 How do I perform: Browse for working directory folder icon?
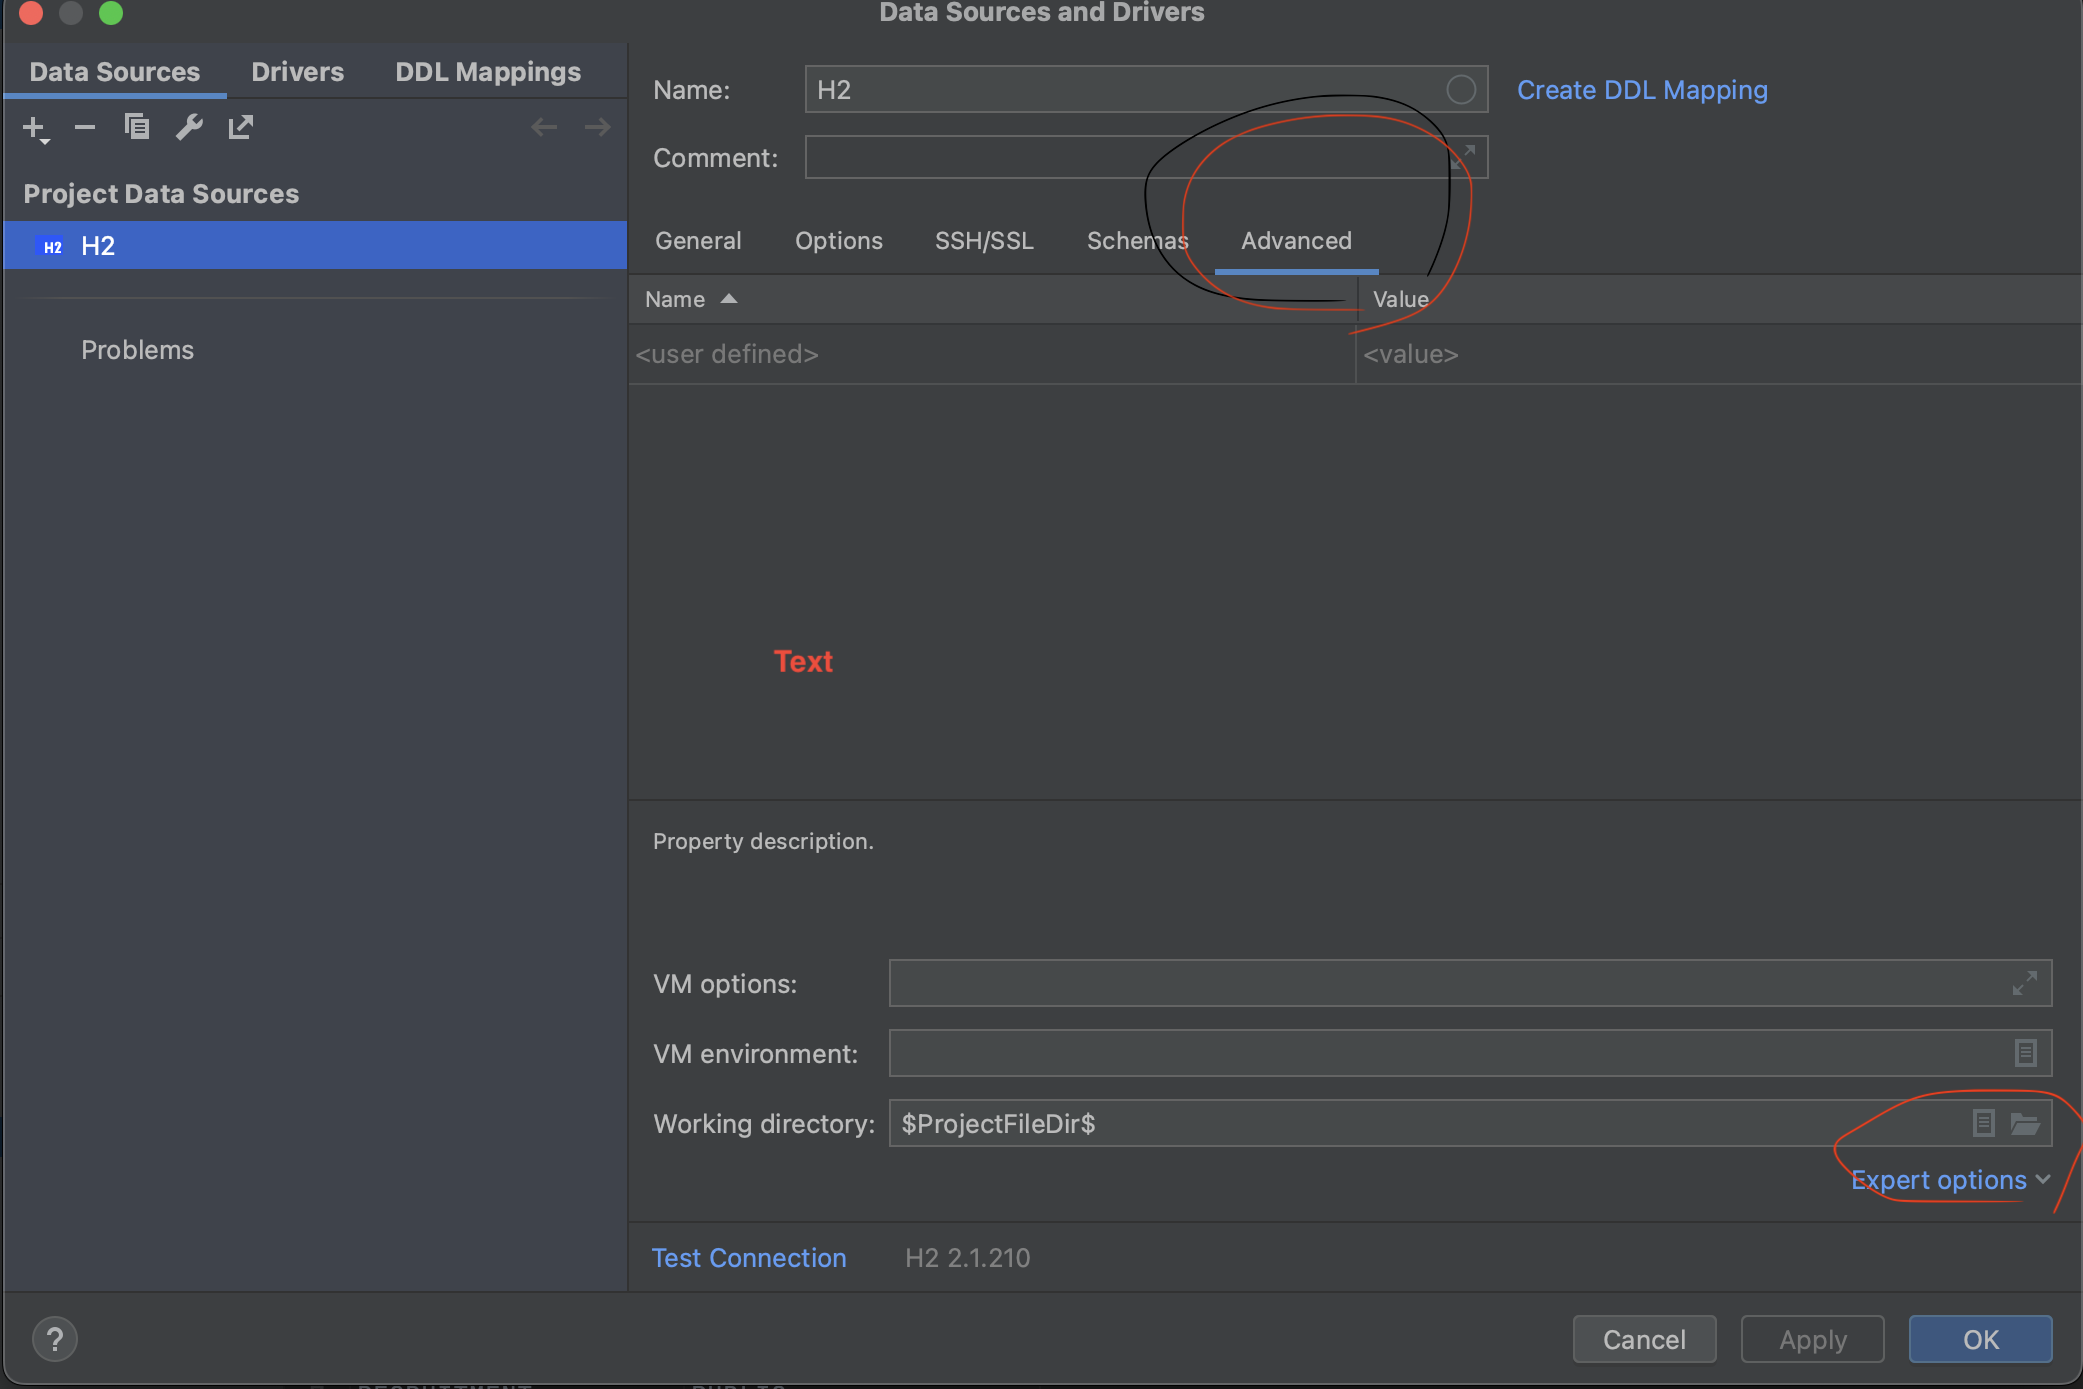coord(2025,1124)
